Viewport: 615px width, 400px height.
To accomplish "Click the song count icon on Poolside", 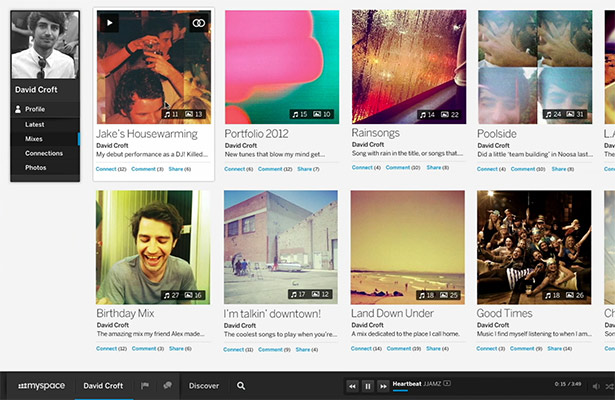I will pyautogui.click(x=548, y=114).
